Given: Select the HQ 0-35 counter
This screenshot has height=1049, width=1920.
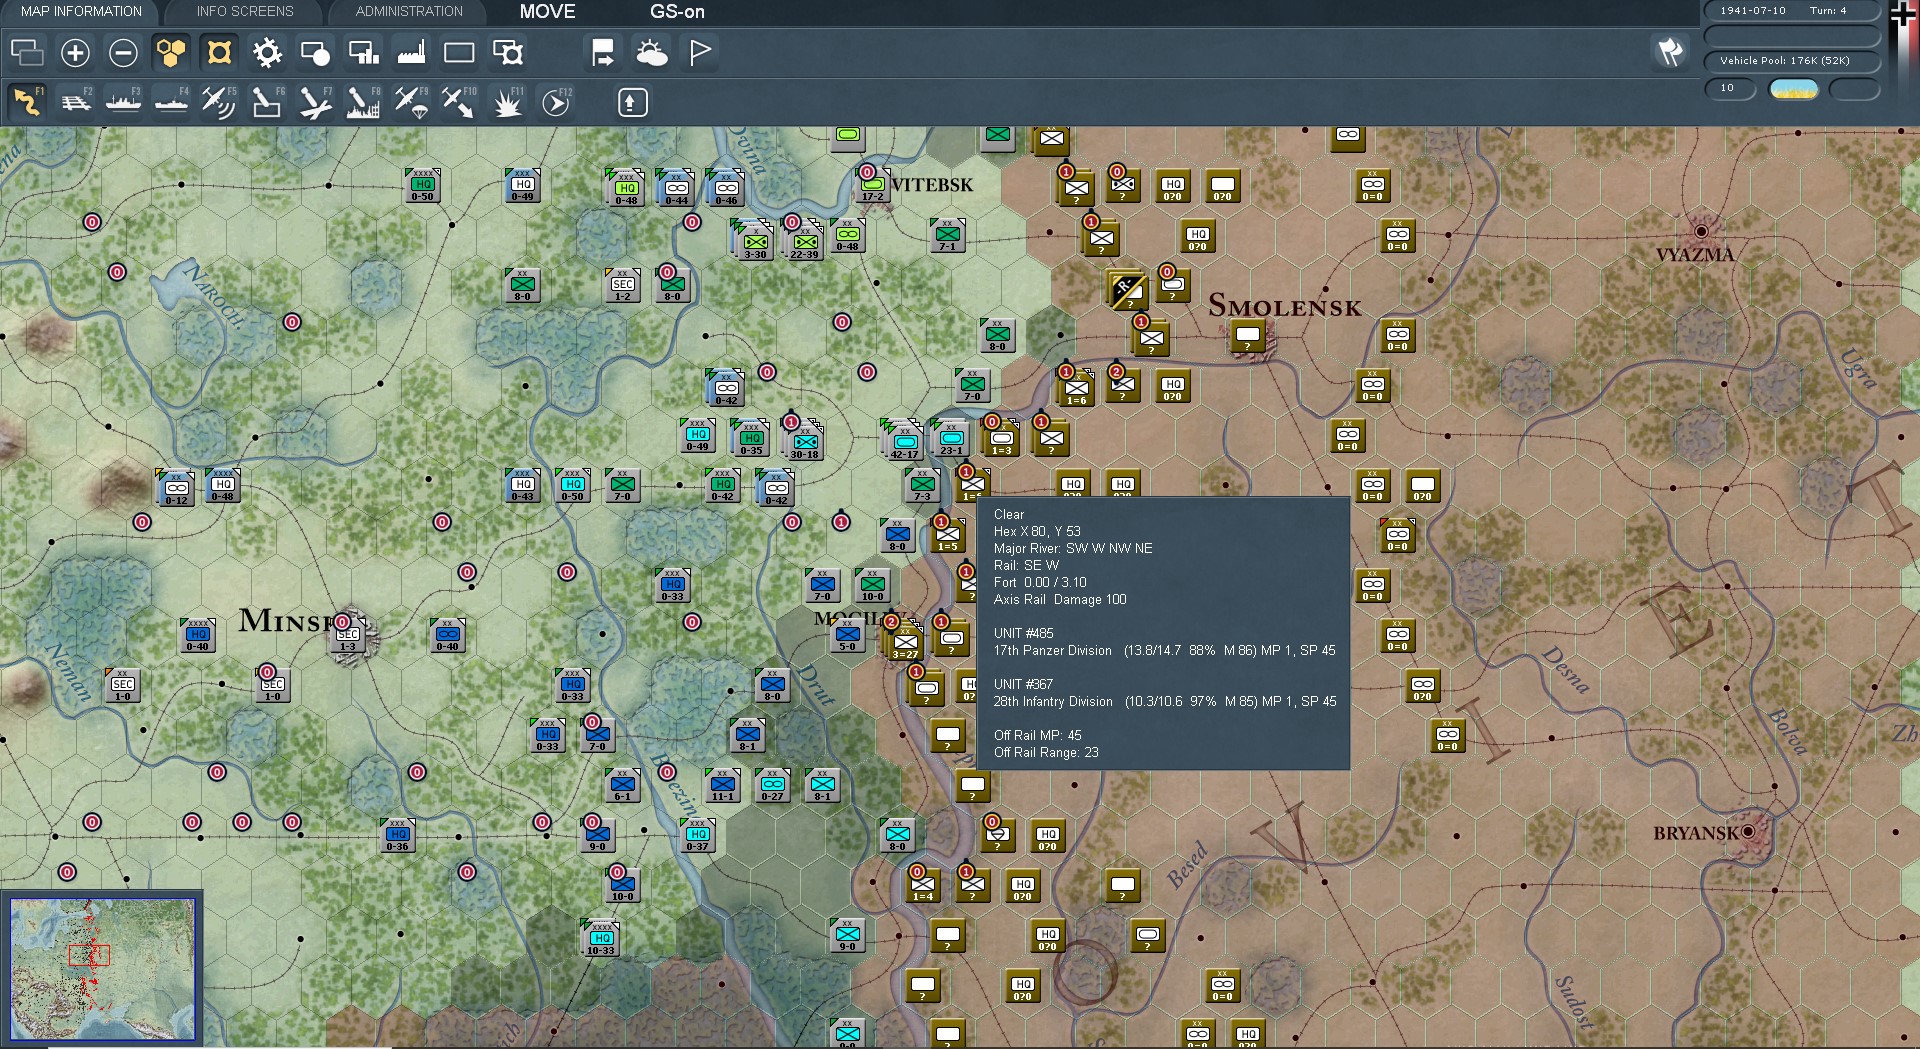Looking at the screenshot, I should [751, 439].
